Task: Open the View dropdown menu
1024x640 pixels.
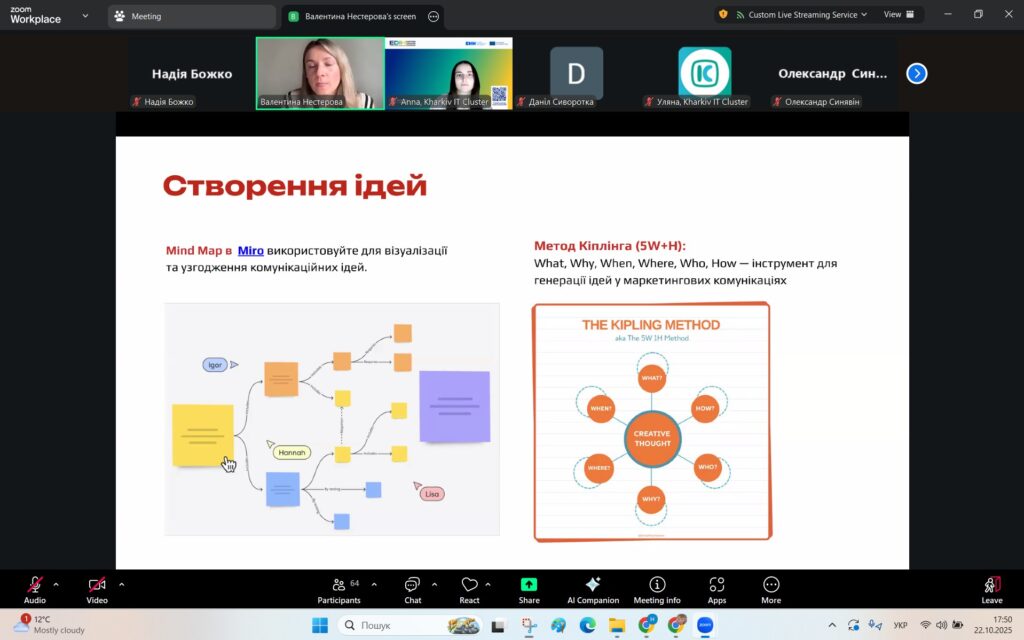Action: point(898,15)
